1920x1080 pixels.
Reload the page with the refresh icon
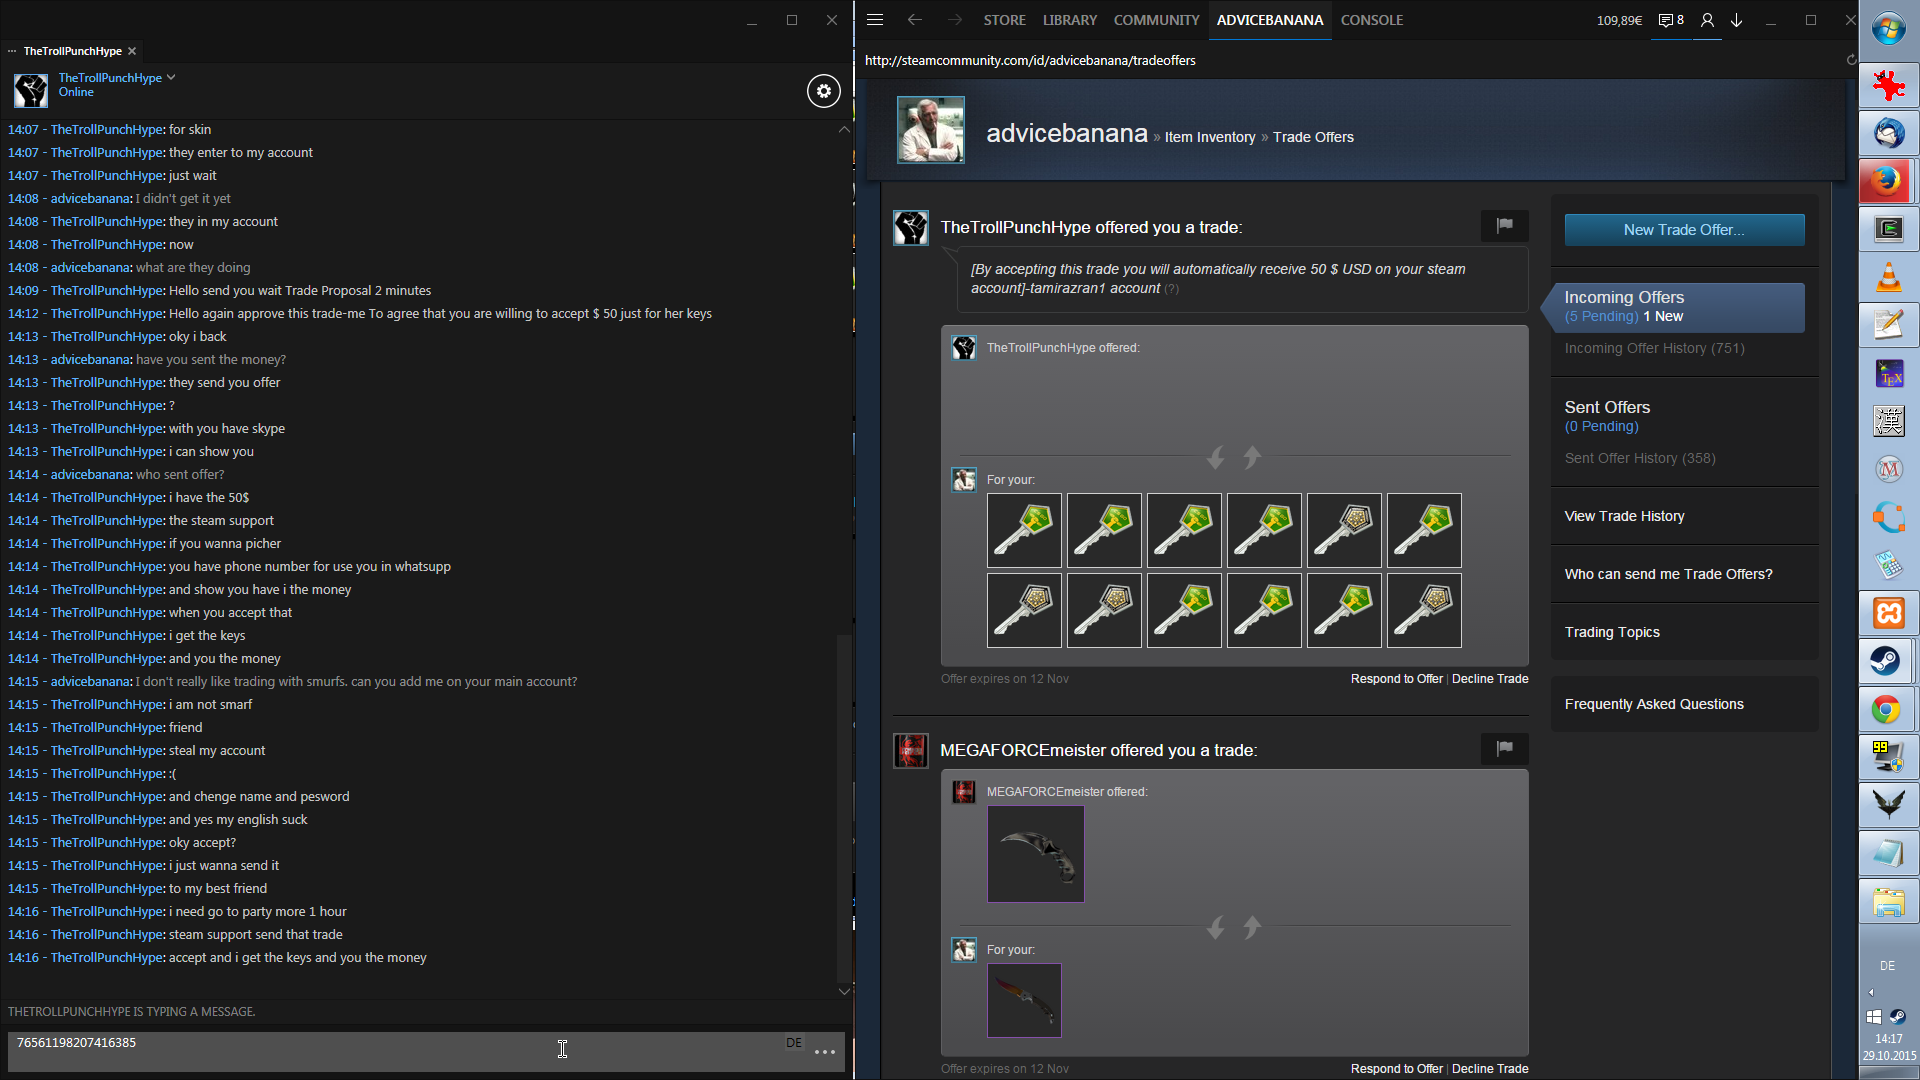1851,60
